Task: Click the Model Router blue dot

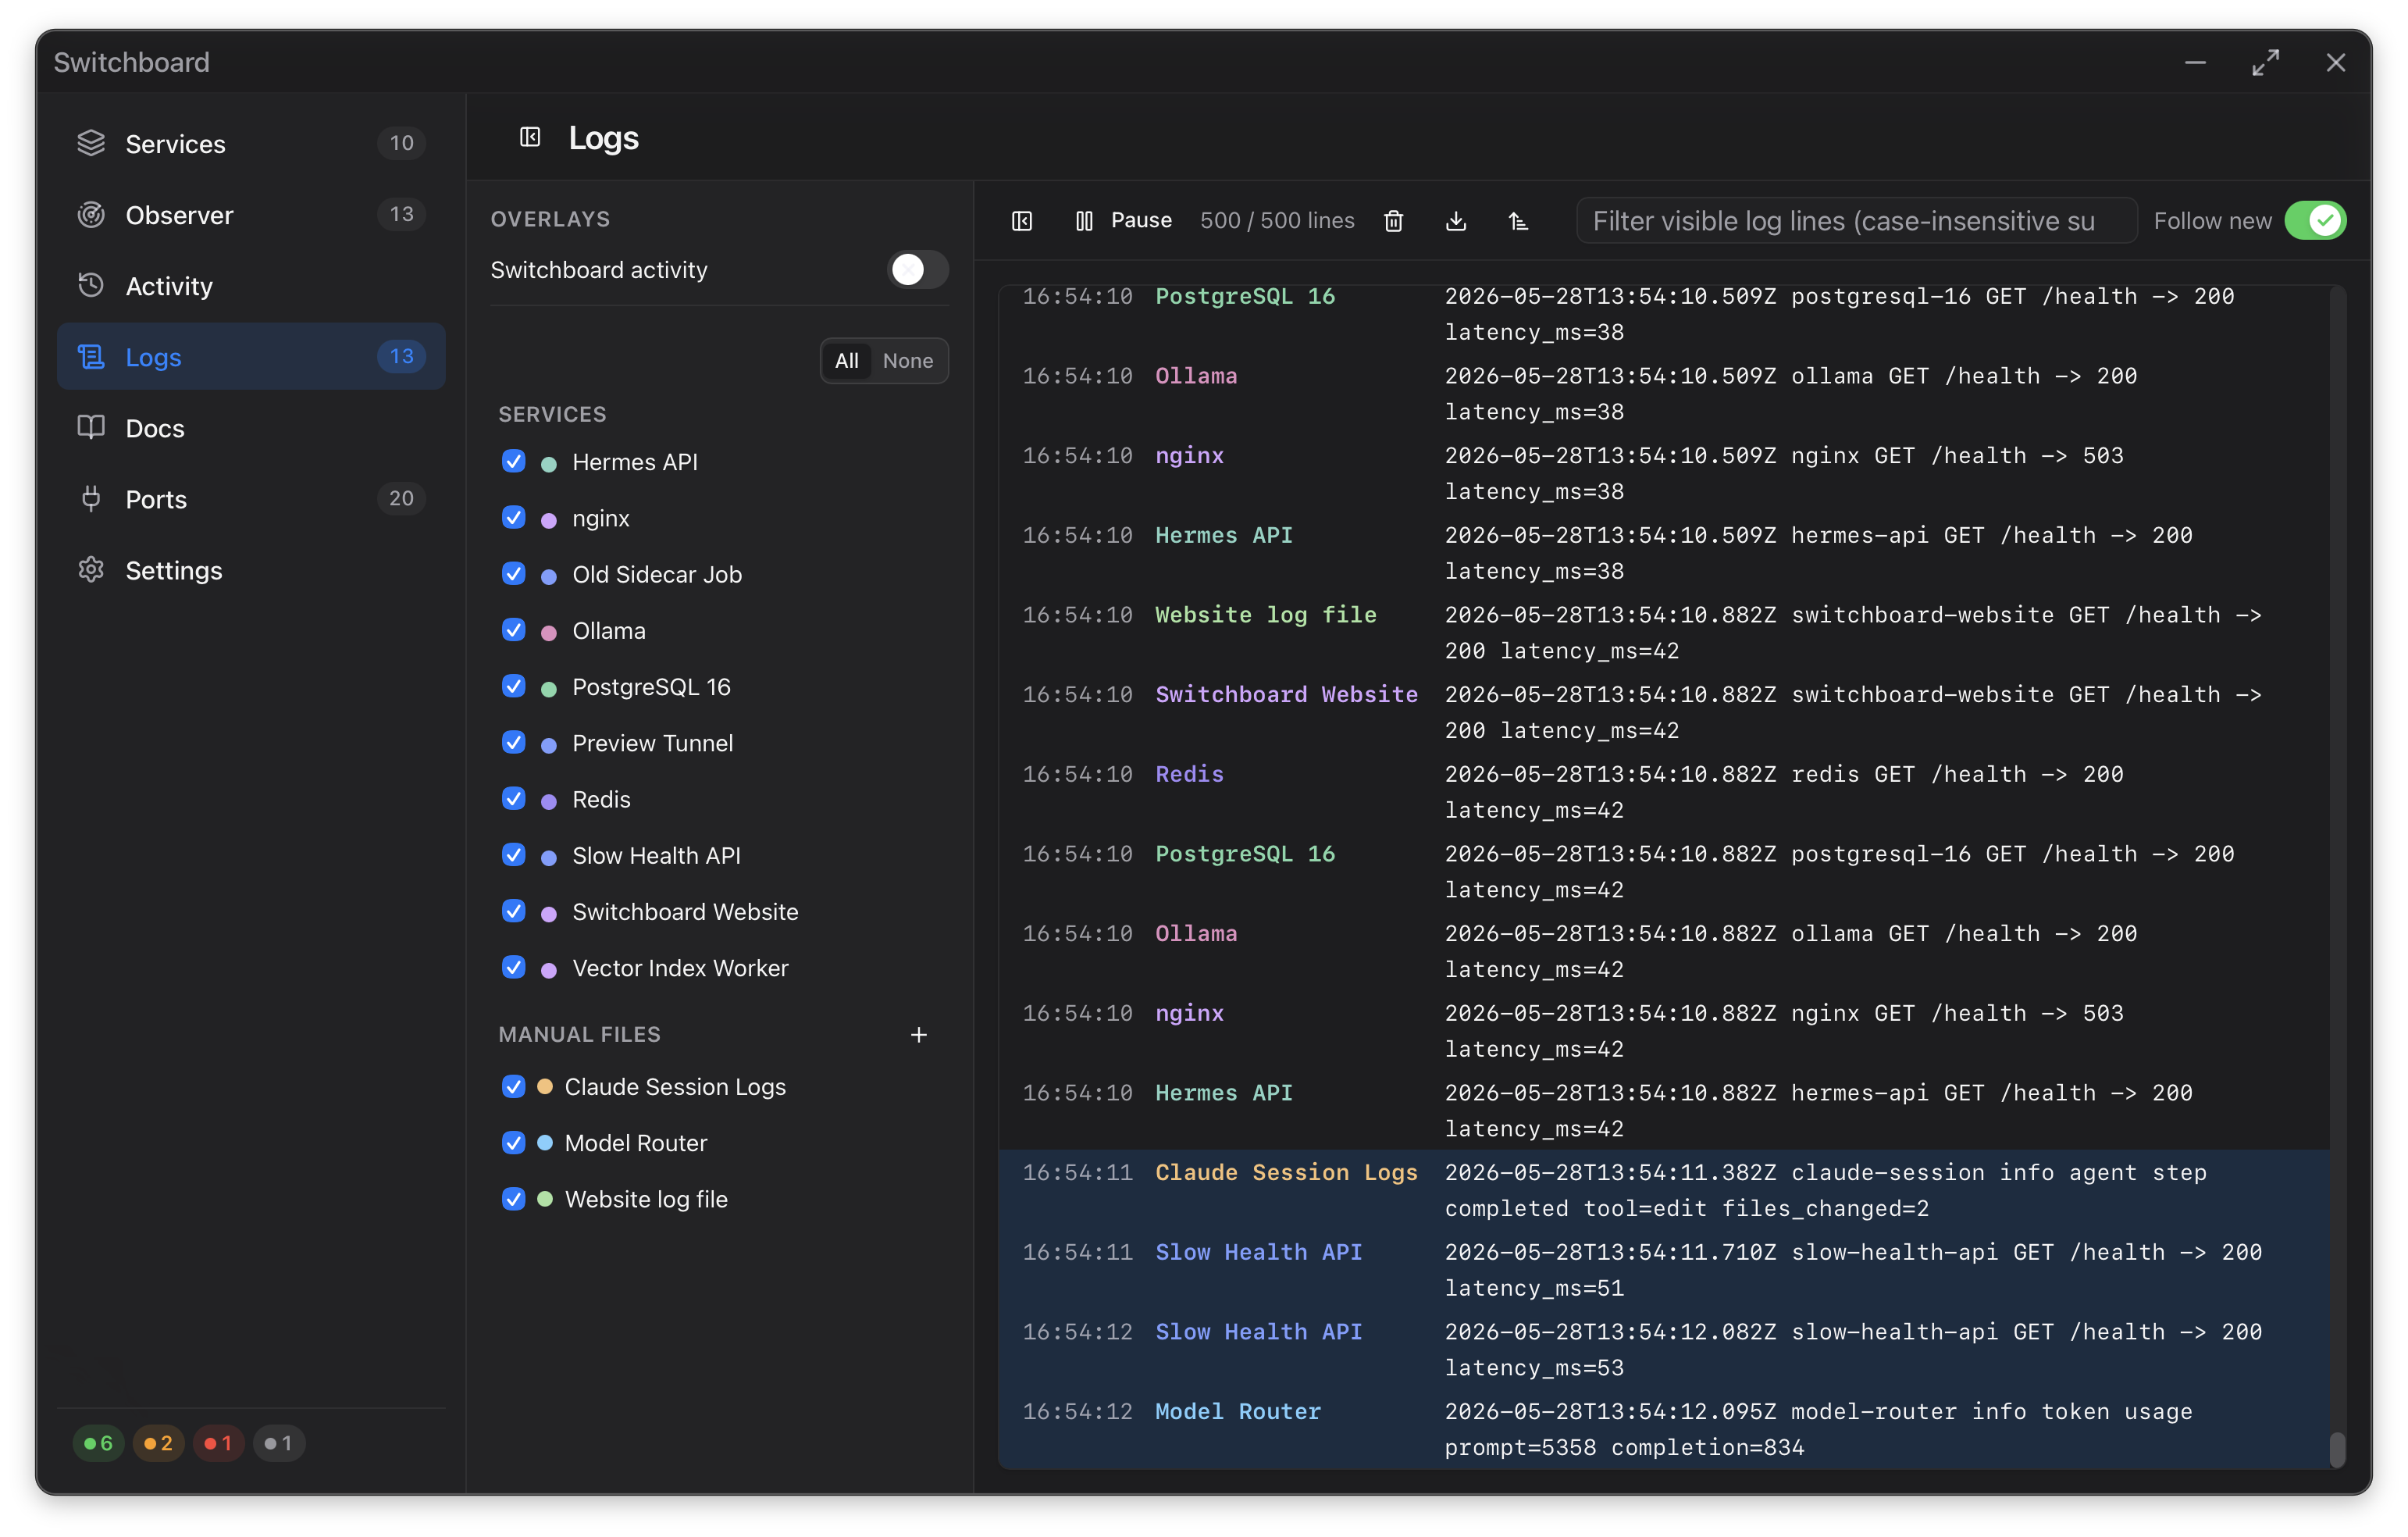Action: pos(545,1142)
